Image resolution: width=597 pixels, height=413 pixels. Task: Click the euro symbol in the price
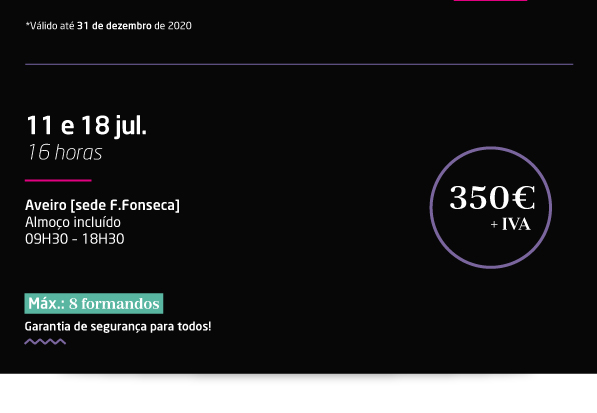[x=523, y=198]
